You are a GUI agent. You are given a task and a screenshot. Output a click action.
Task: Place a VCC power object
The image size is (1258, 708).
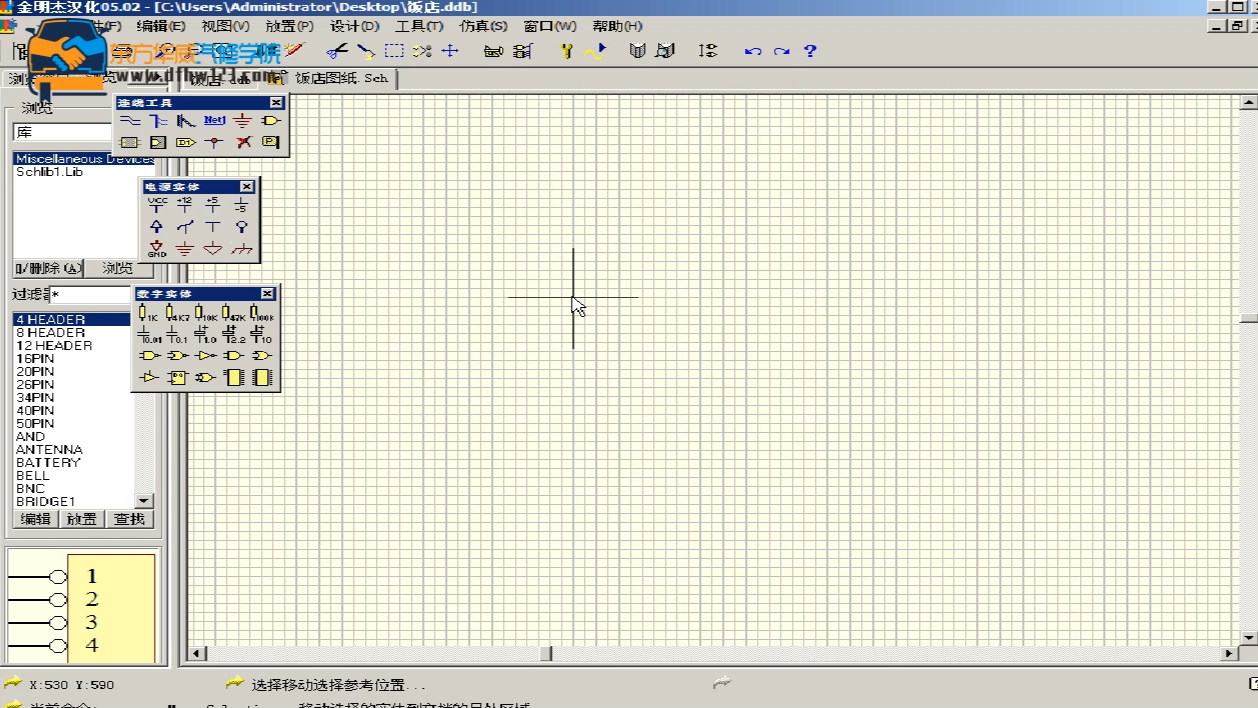coord(157,205)
